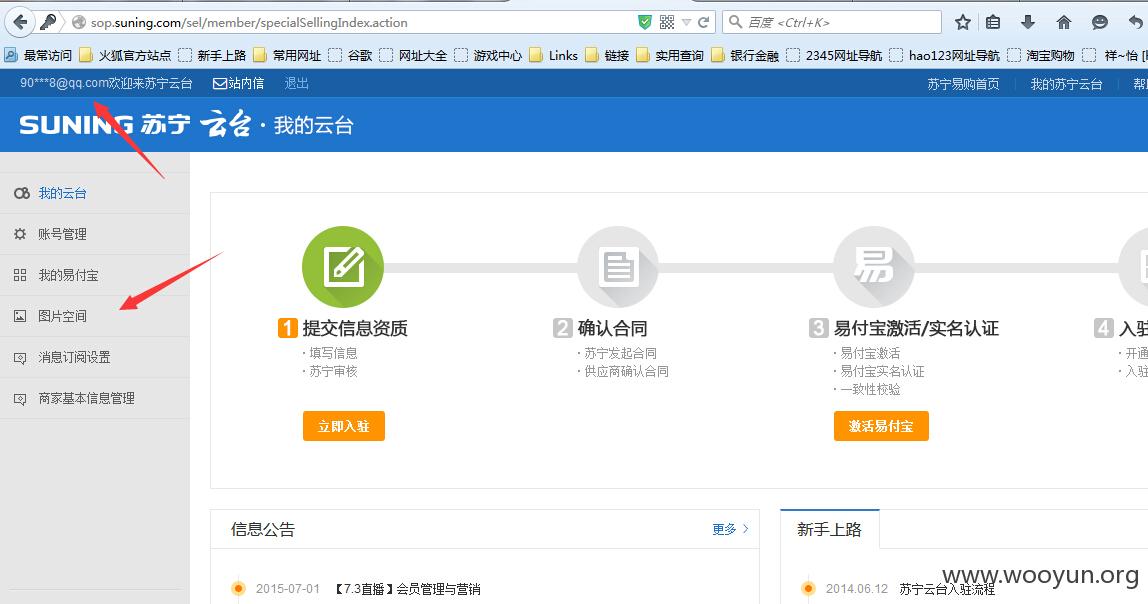Click the key icon beside the address bar
This screenshot has width=1148, height=604.
[x=48, y=22]
